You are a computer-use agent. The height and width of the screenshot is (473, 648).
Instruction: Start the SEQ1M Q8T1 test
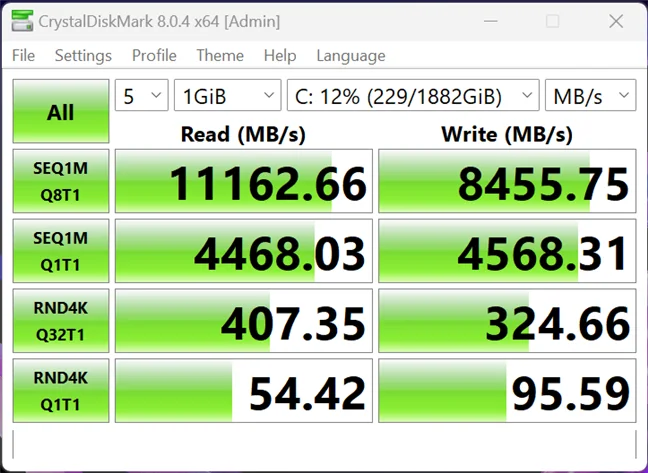tap(61, 181)
